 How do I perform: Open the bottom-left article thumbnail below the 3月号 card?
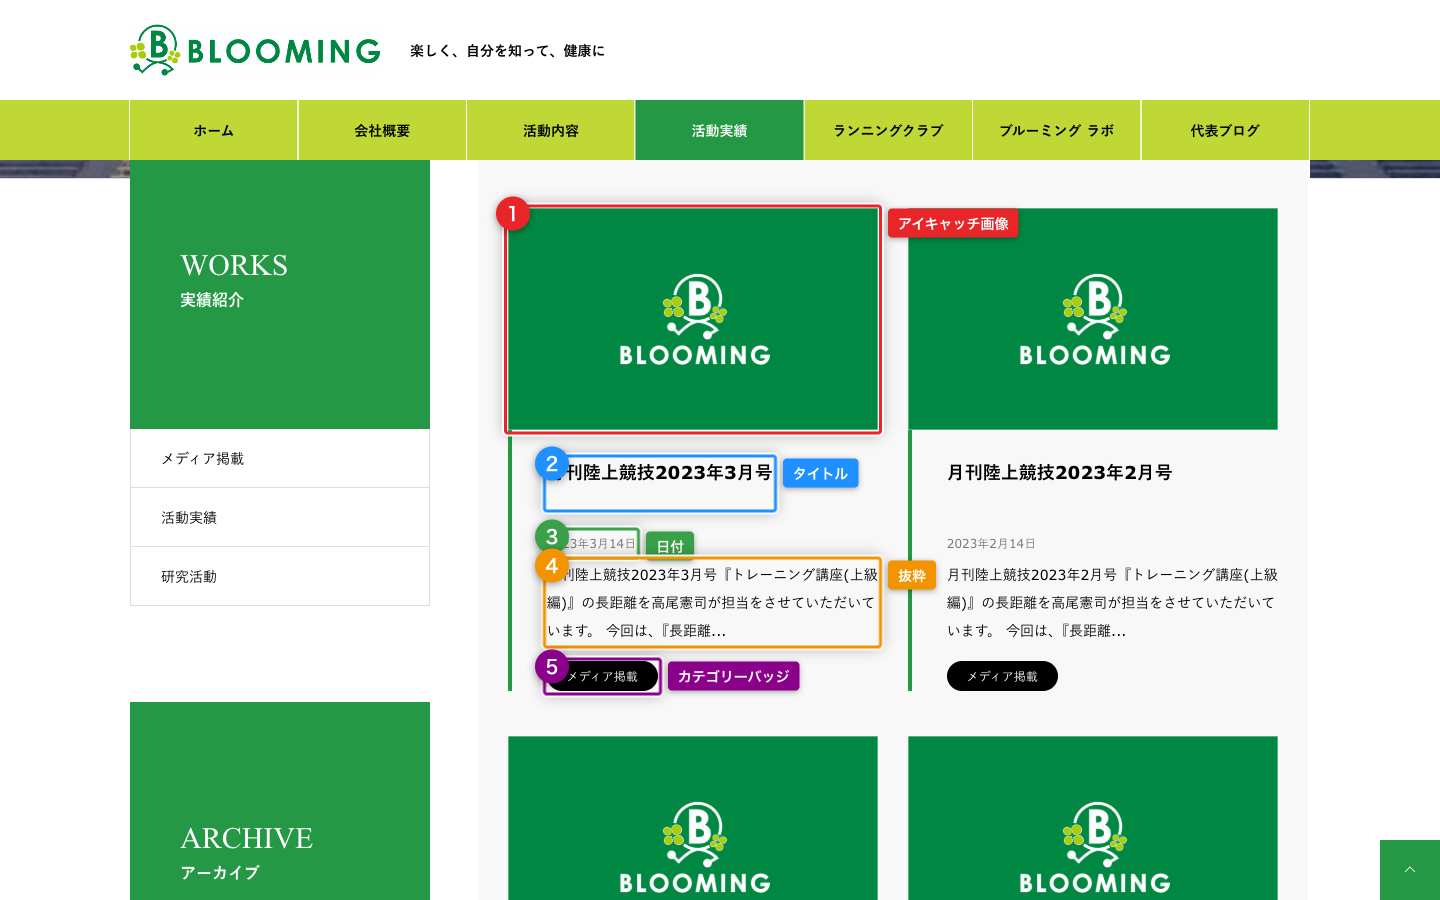point(693,818)
